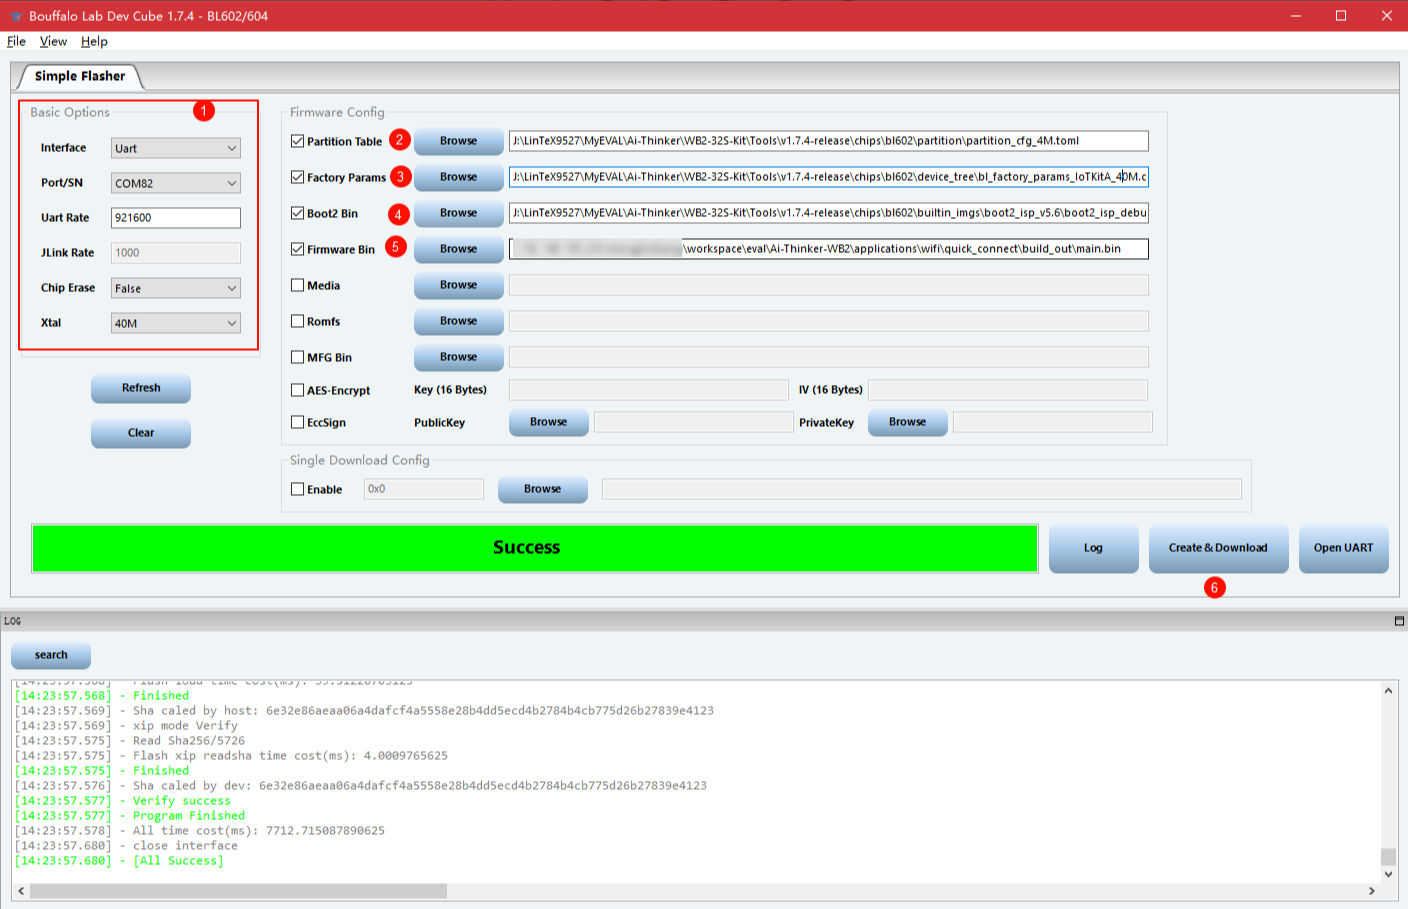
Task: Click the Refresh button
Action: (141, 388)
